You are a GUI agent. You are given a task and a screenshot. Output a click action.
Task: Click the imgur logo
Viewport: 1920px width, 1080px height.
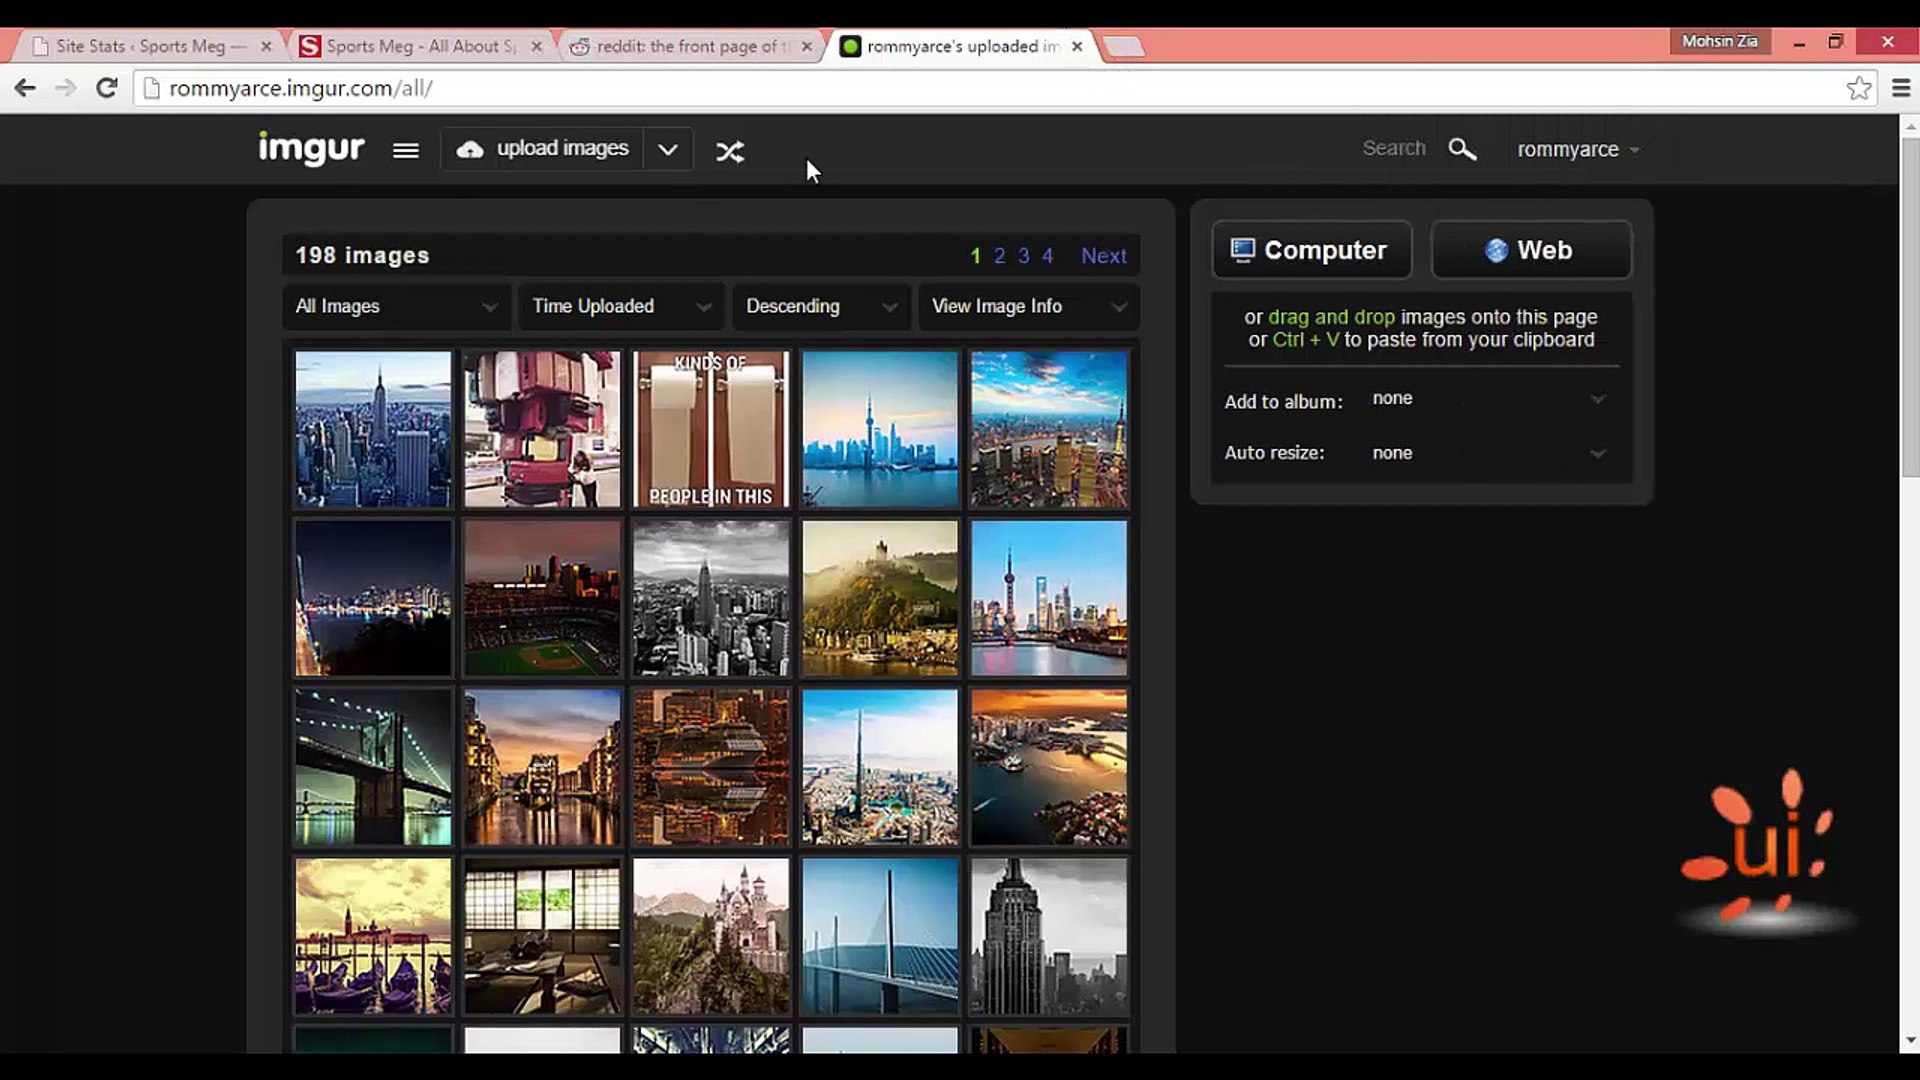click(x=311, y=149)
